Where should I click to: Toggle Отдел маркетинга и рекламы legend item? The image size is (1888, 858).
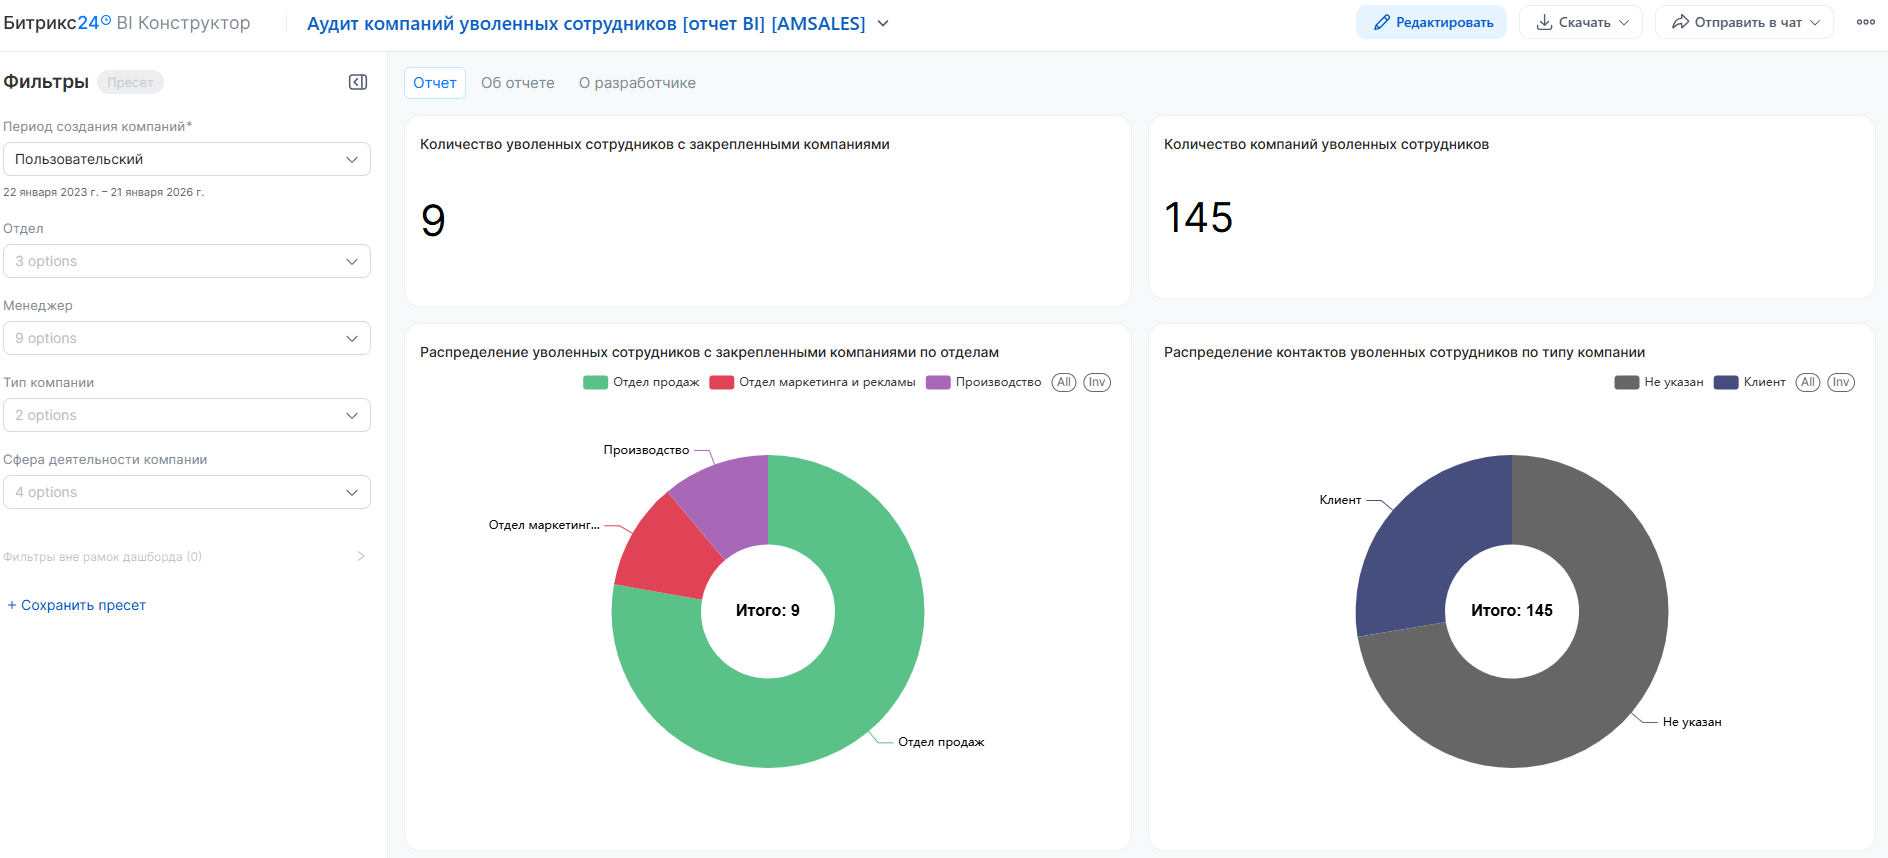click(x=813, y=382)
